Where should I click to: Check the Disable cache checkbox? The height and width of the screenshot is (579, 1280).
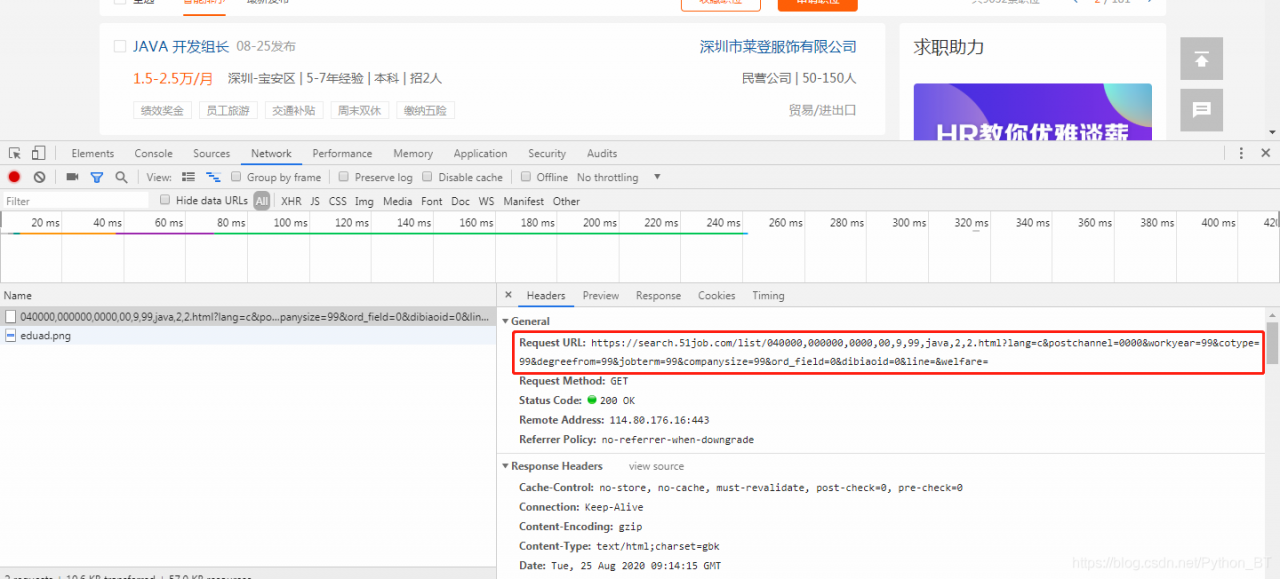[428, 177]
